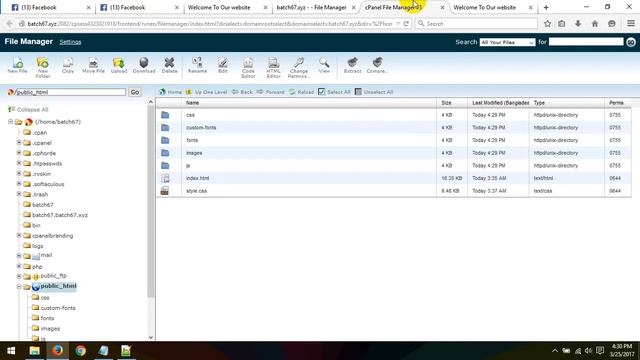The height and width of the screenshot is (360, 640).
Task: Open a new browser tab
Action: (546, 7)
